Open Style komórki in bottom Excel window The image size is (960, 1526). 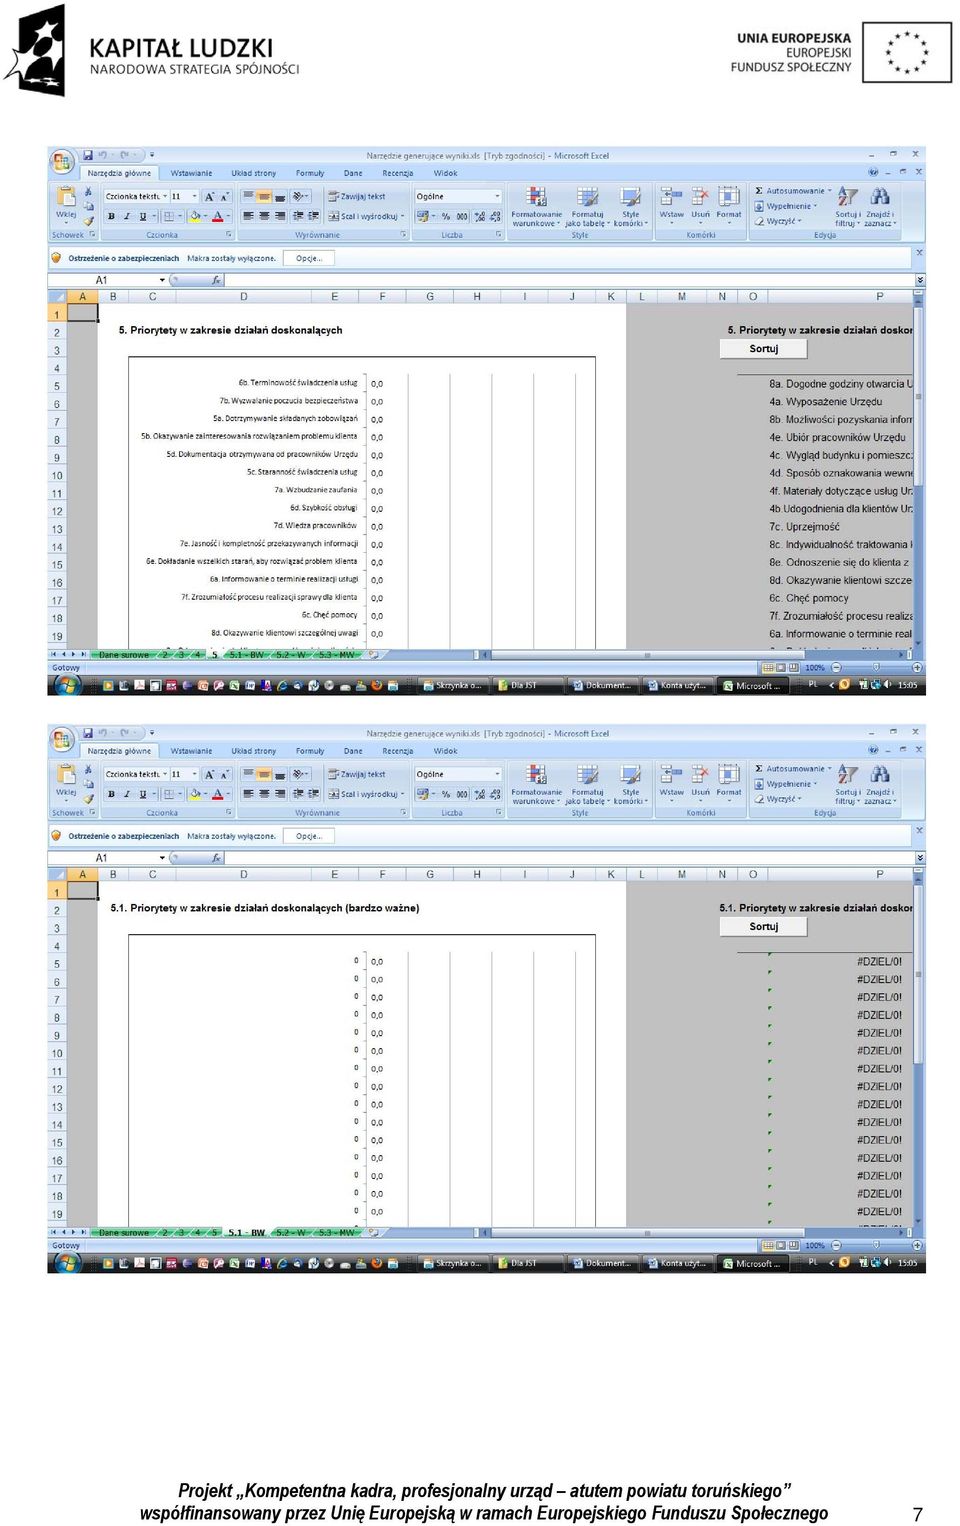(x=630, y=785)
